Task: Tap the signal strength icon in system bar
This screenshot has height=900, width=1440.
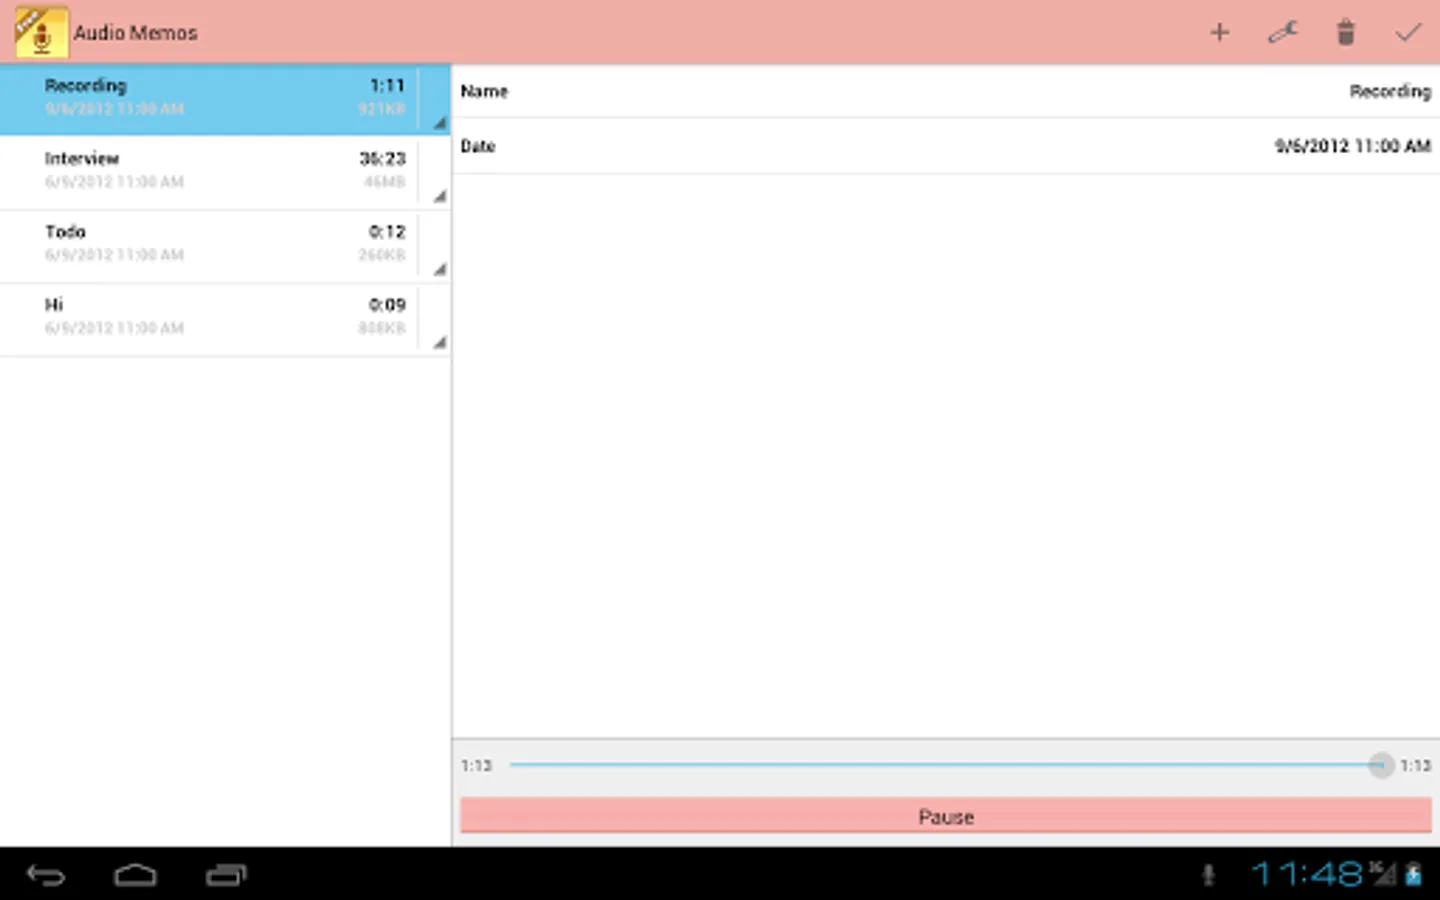Action: pyautogui.click(x=1383, y=873)
